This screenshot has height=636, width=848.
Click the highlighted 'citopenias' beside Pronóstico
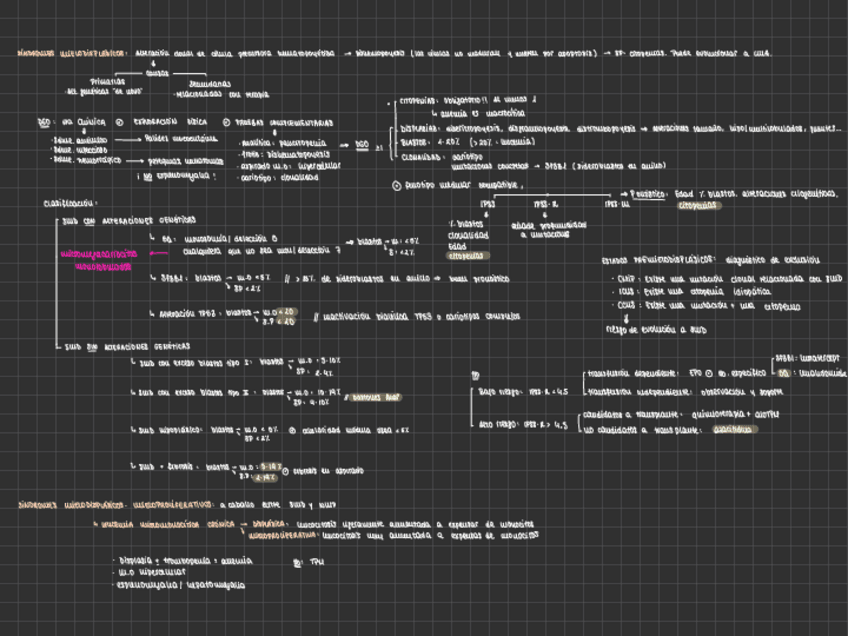click(698, 206)
